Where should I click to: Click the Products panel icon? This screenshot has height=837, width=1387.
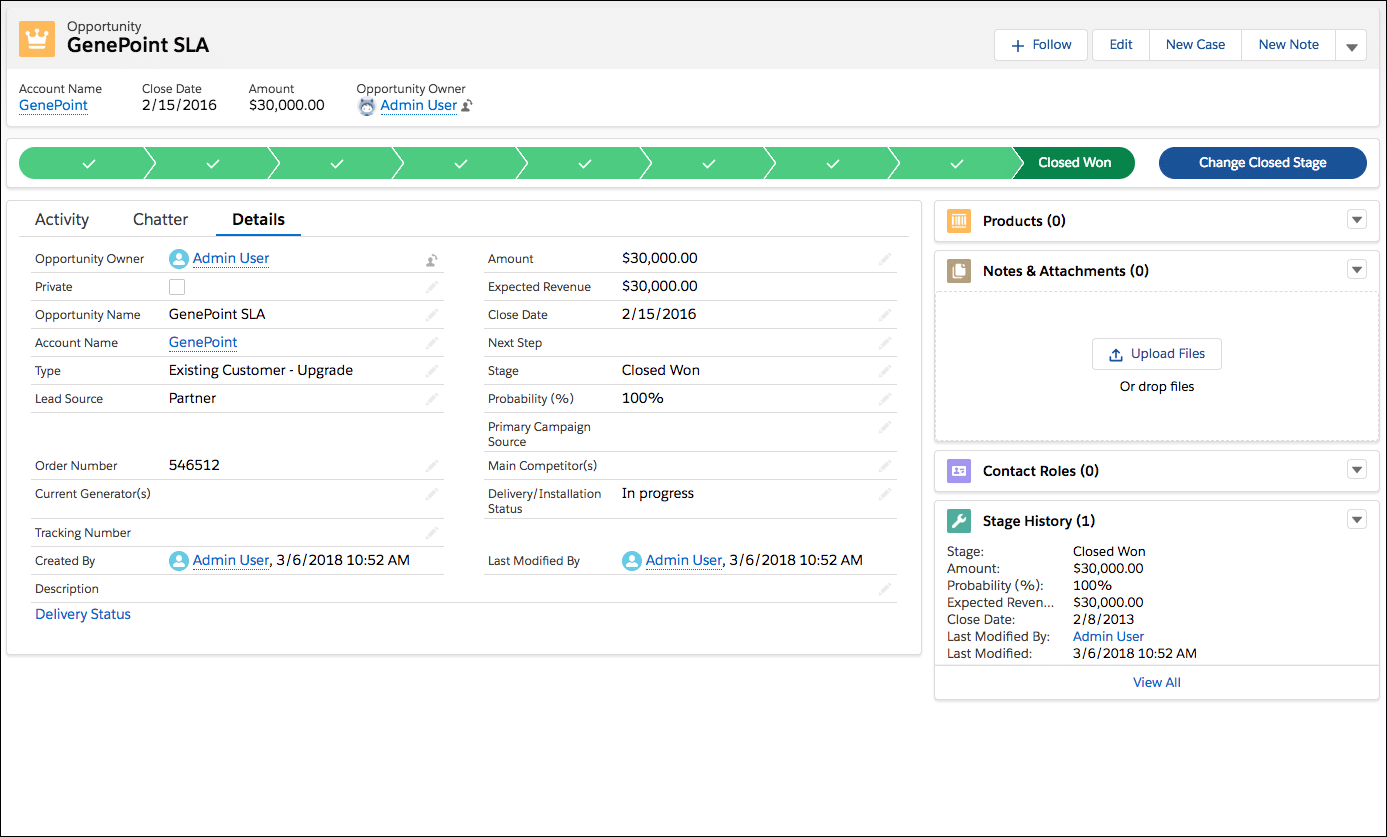point(959,221)
